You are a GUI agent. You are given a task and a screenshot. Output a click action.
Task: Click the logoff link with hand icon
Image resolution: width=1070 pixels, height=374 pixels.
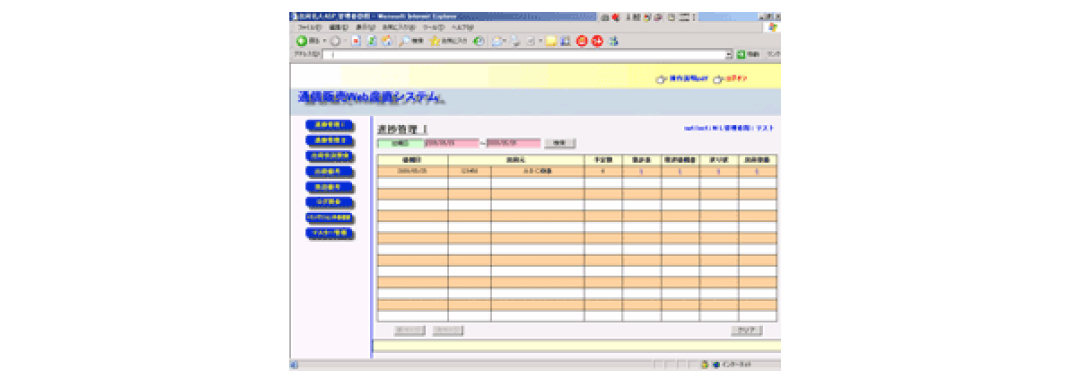[730, 79]
